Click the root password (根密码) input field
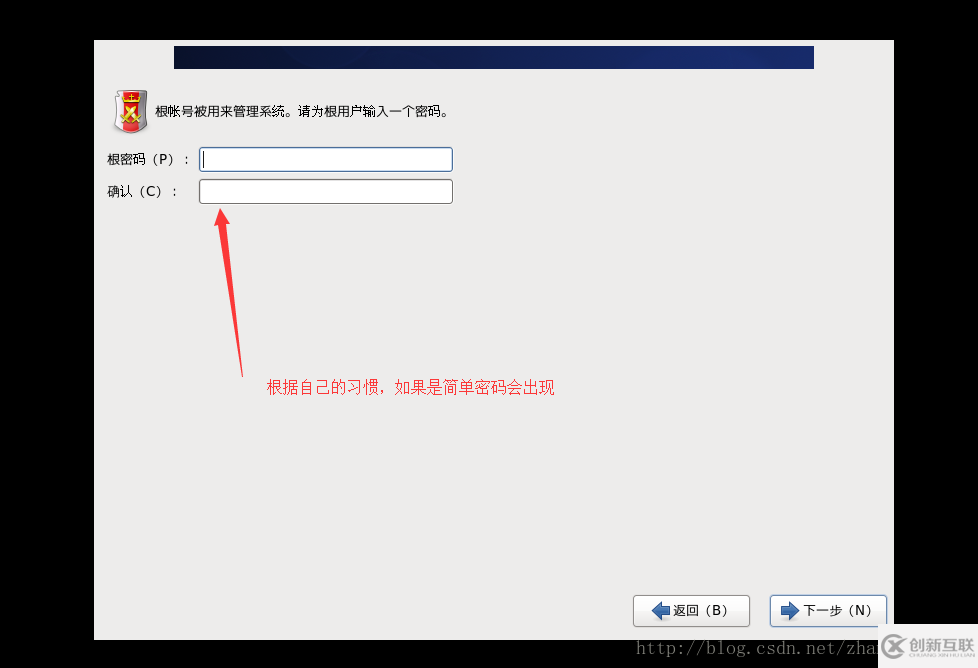The image size is (978, 668). [x=326, y=160]
